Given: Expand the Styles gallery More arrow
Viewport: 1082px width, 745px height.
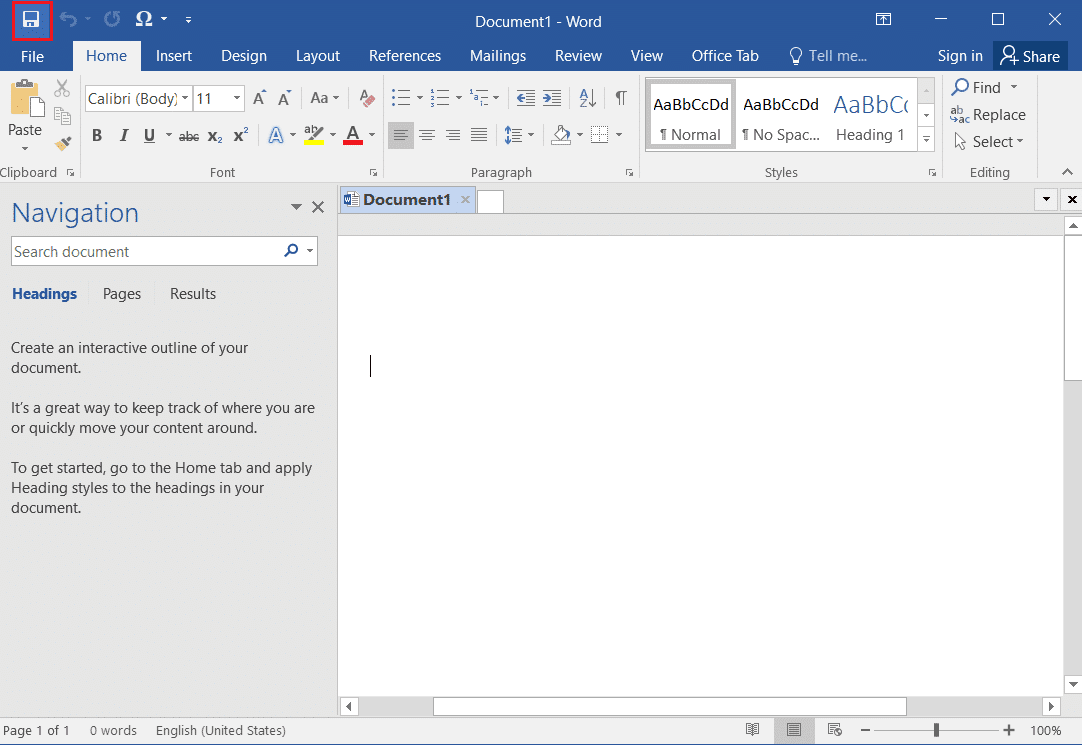Looking at the screenshot, I should [x=926, y=139].
